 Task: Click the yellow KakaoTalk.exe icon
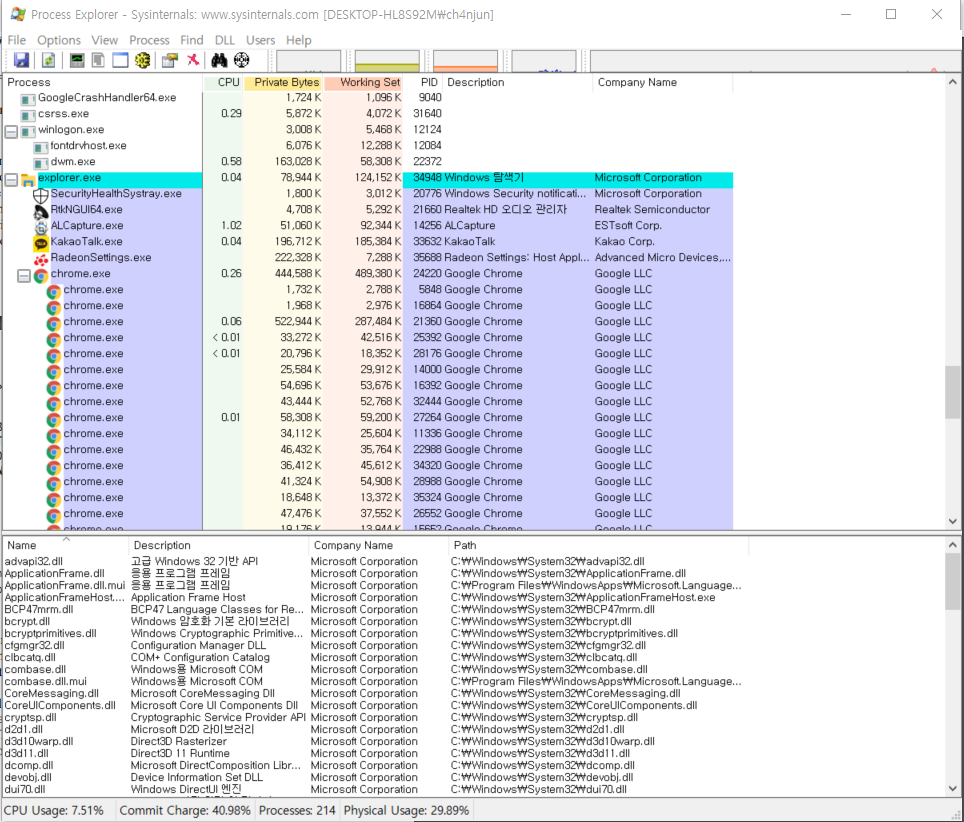[41, 244]
